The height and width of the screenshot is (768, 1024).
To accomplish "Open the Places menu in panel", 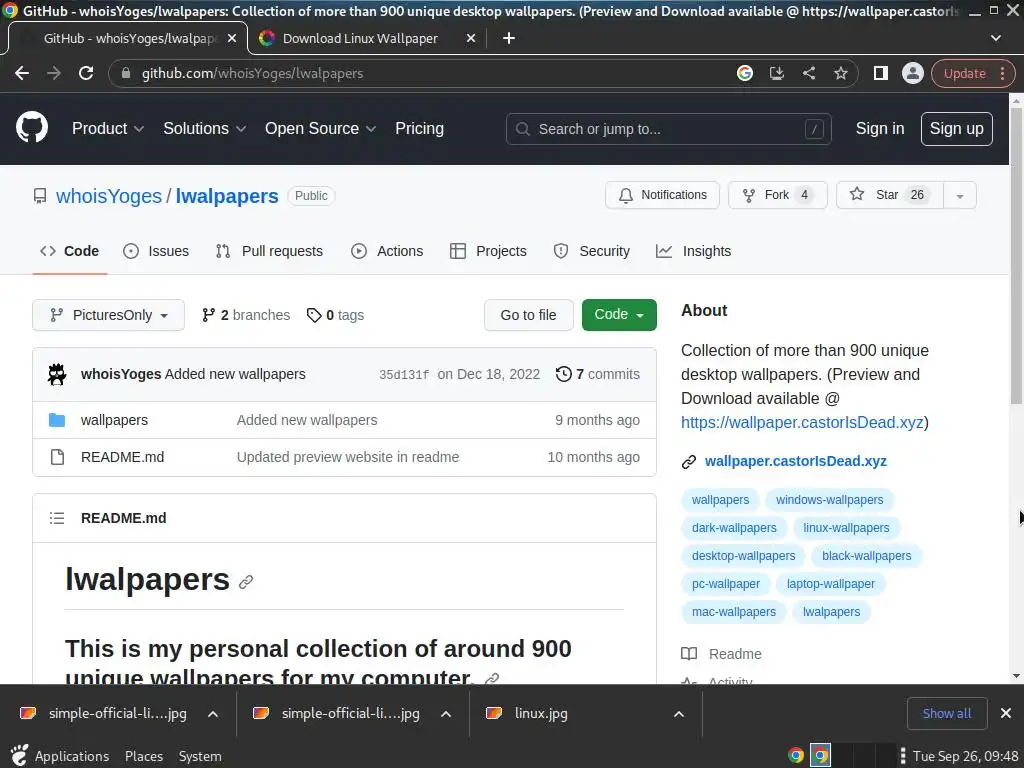I will (x=144, y=756).
